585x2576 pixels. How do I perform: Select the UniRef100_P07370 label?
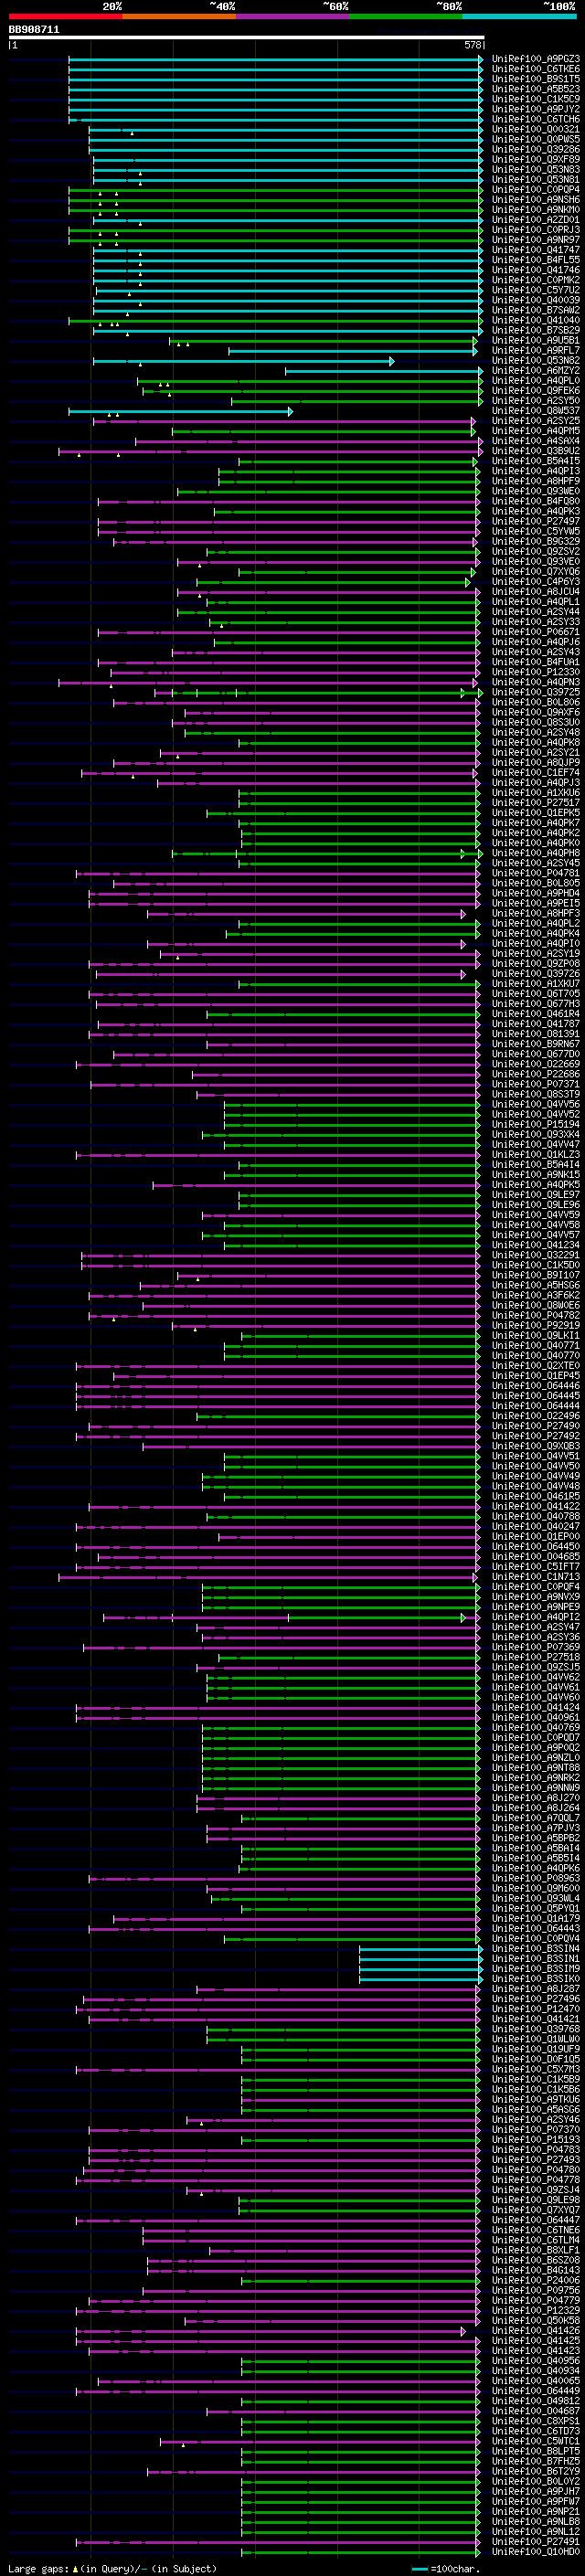point(536,2130)
